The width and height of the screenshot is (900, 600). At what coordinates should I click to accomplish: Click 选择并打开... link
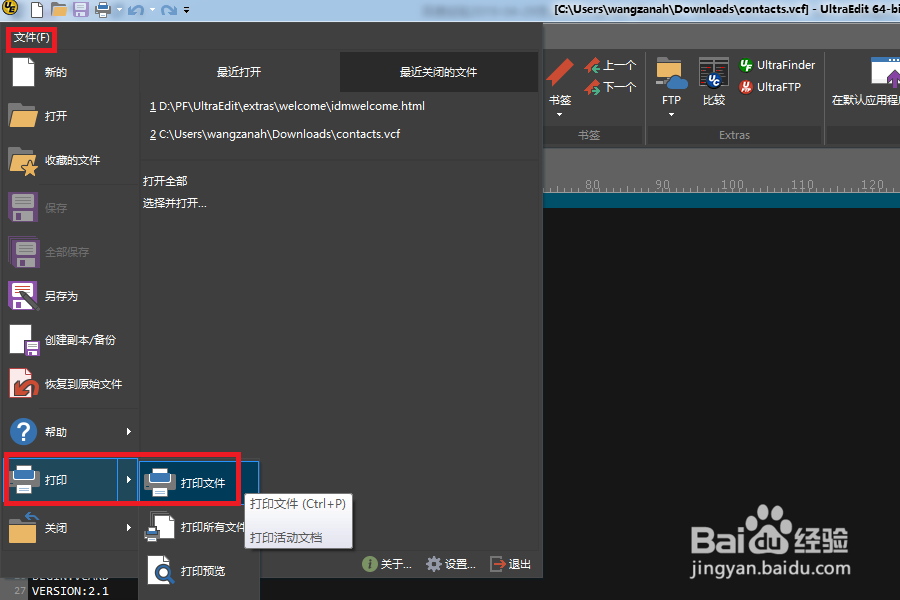tap(174, 203)
